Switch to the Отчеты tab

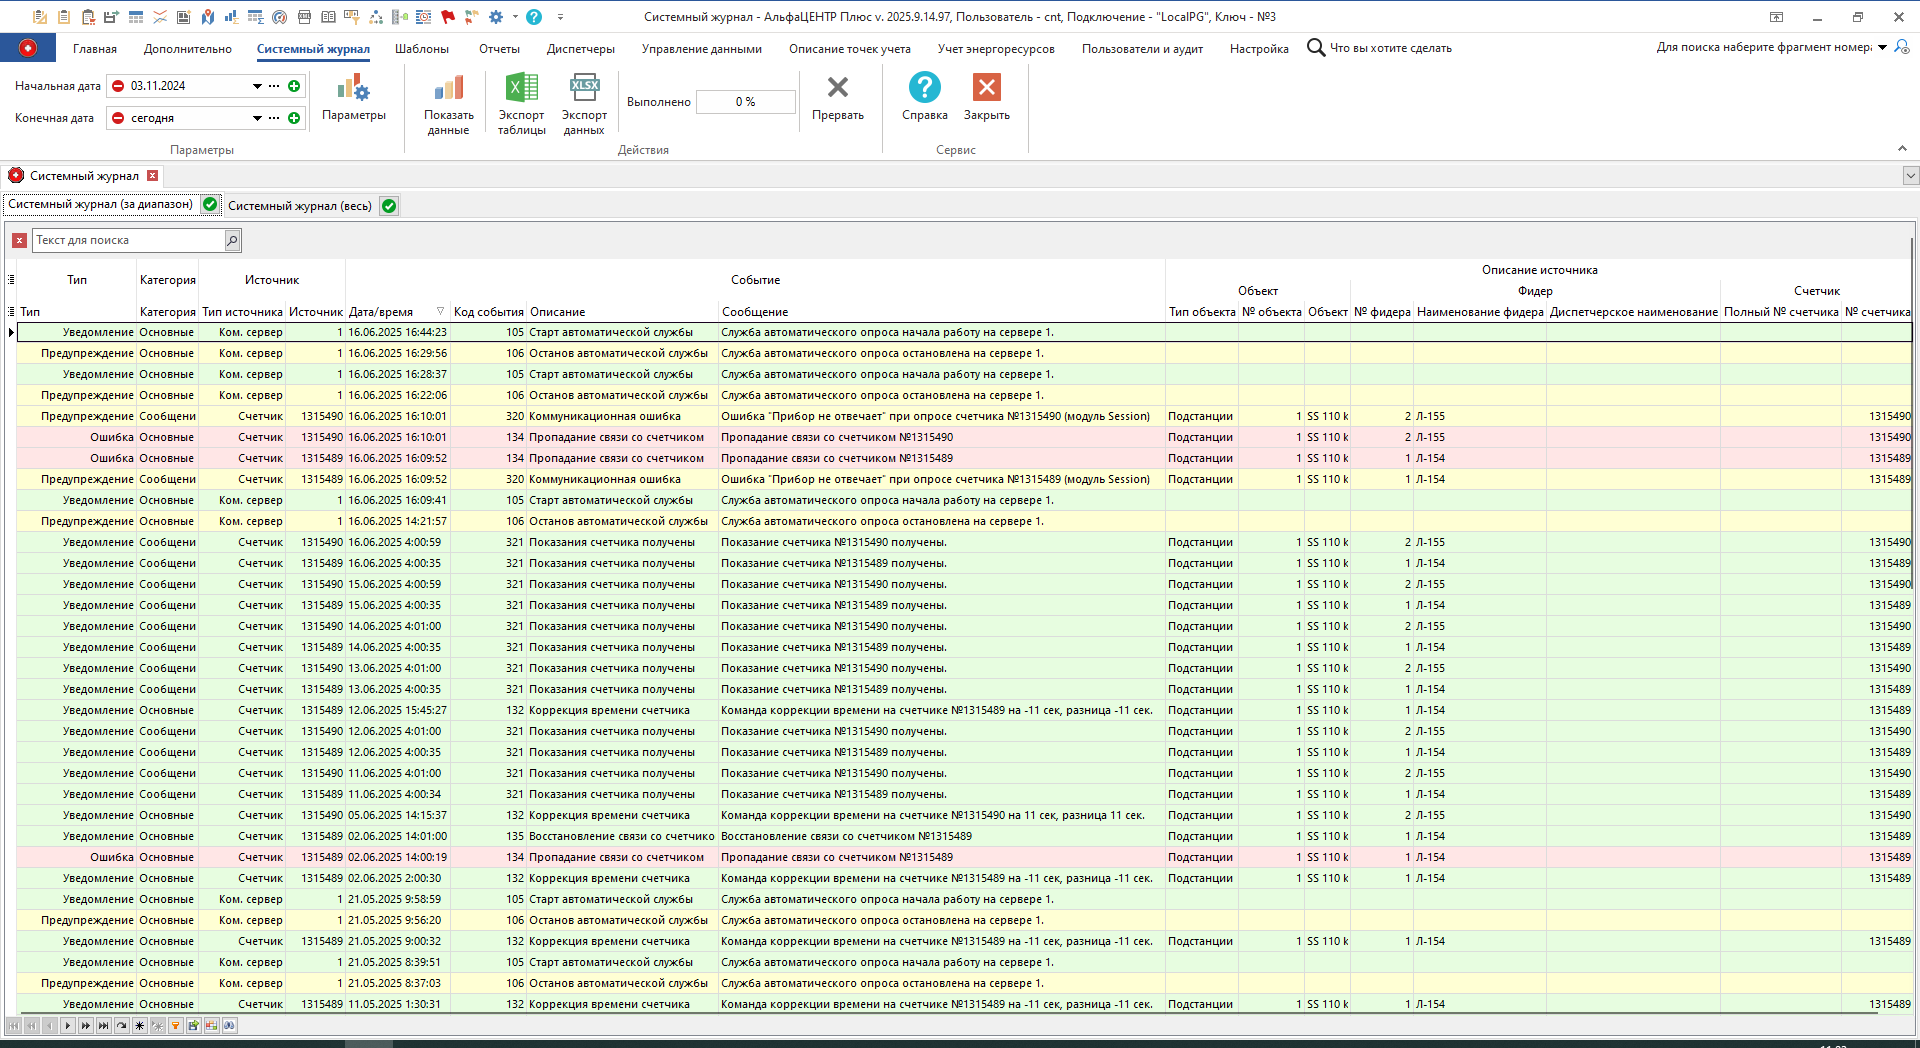pyautogui.click(x=498, y=48)
